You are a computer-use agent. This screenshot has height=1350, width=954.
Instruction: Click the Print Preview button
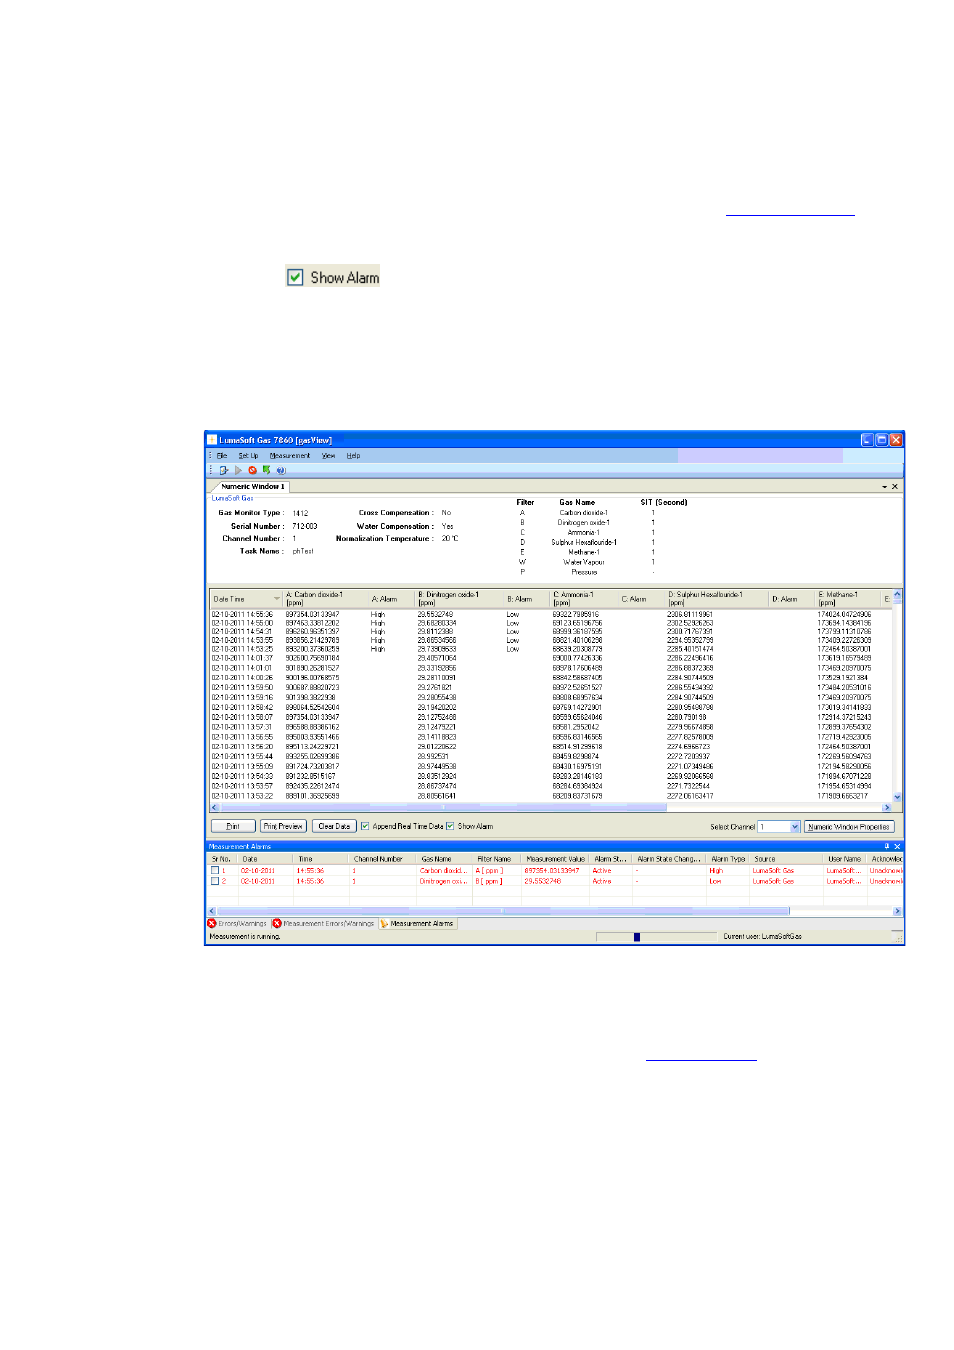(x=283, y=826)
